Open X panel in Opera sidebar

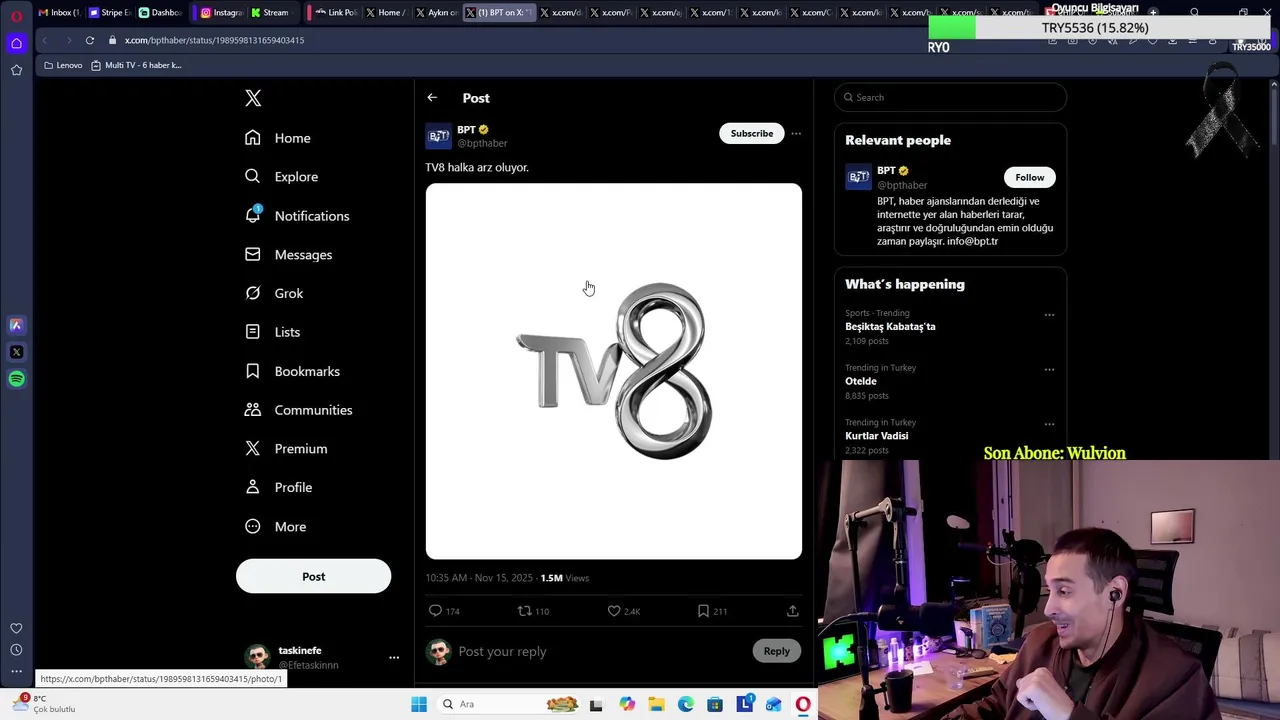[16, 352]
